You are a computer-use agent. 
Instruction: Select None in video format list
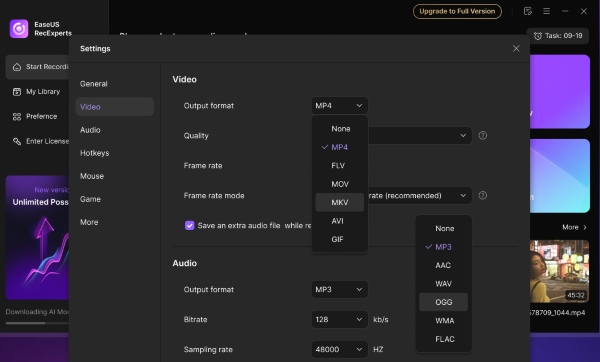pos(340,129)
